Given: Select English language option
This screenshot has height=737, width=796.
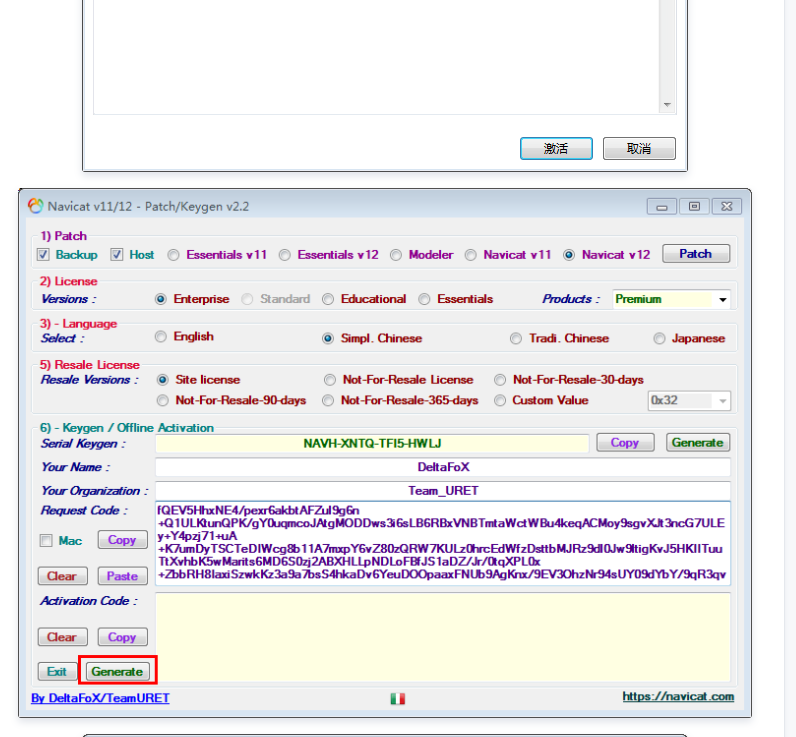Looking at the screenshot, I should [x=160, y=337].
